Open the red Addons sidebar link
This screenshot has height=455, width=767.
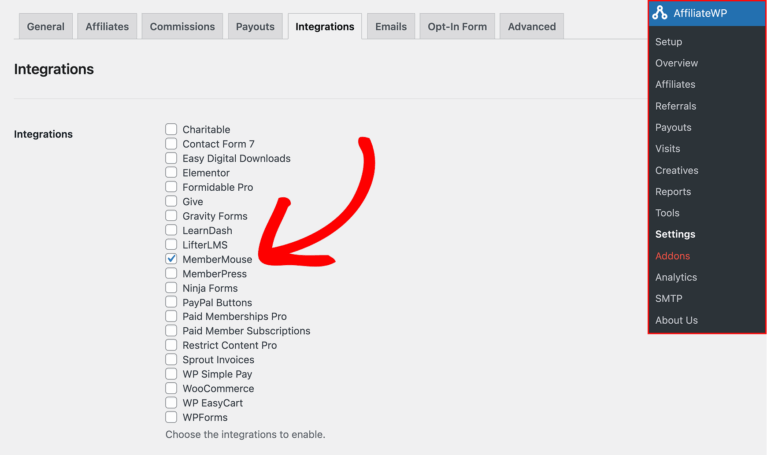tap(673, 256)
